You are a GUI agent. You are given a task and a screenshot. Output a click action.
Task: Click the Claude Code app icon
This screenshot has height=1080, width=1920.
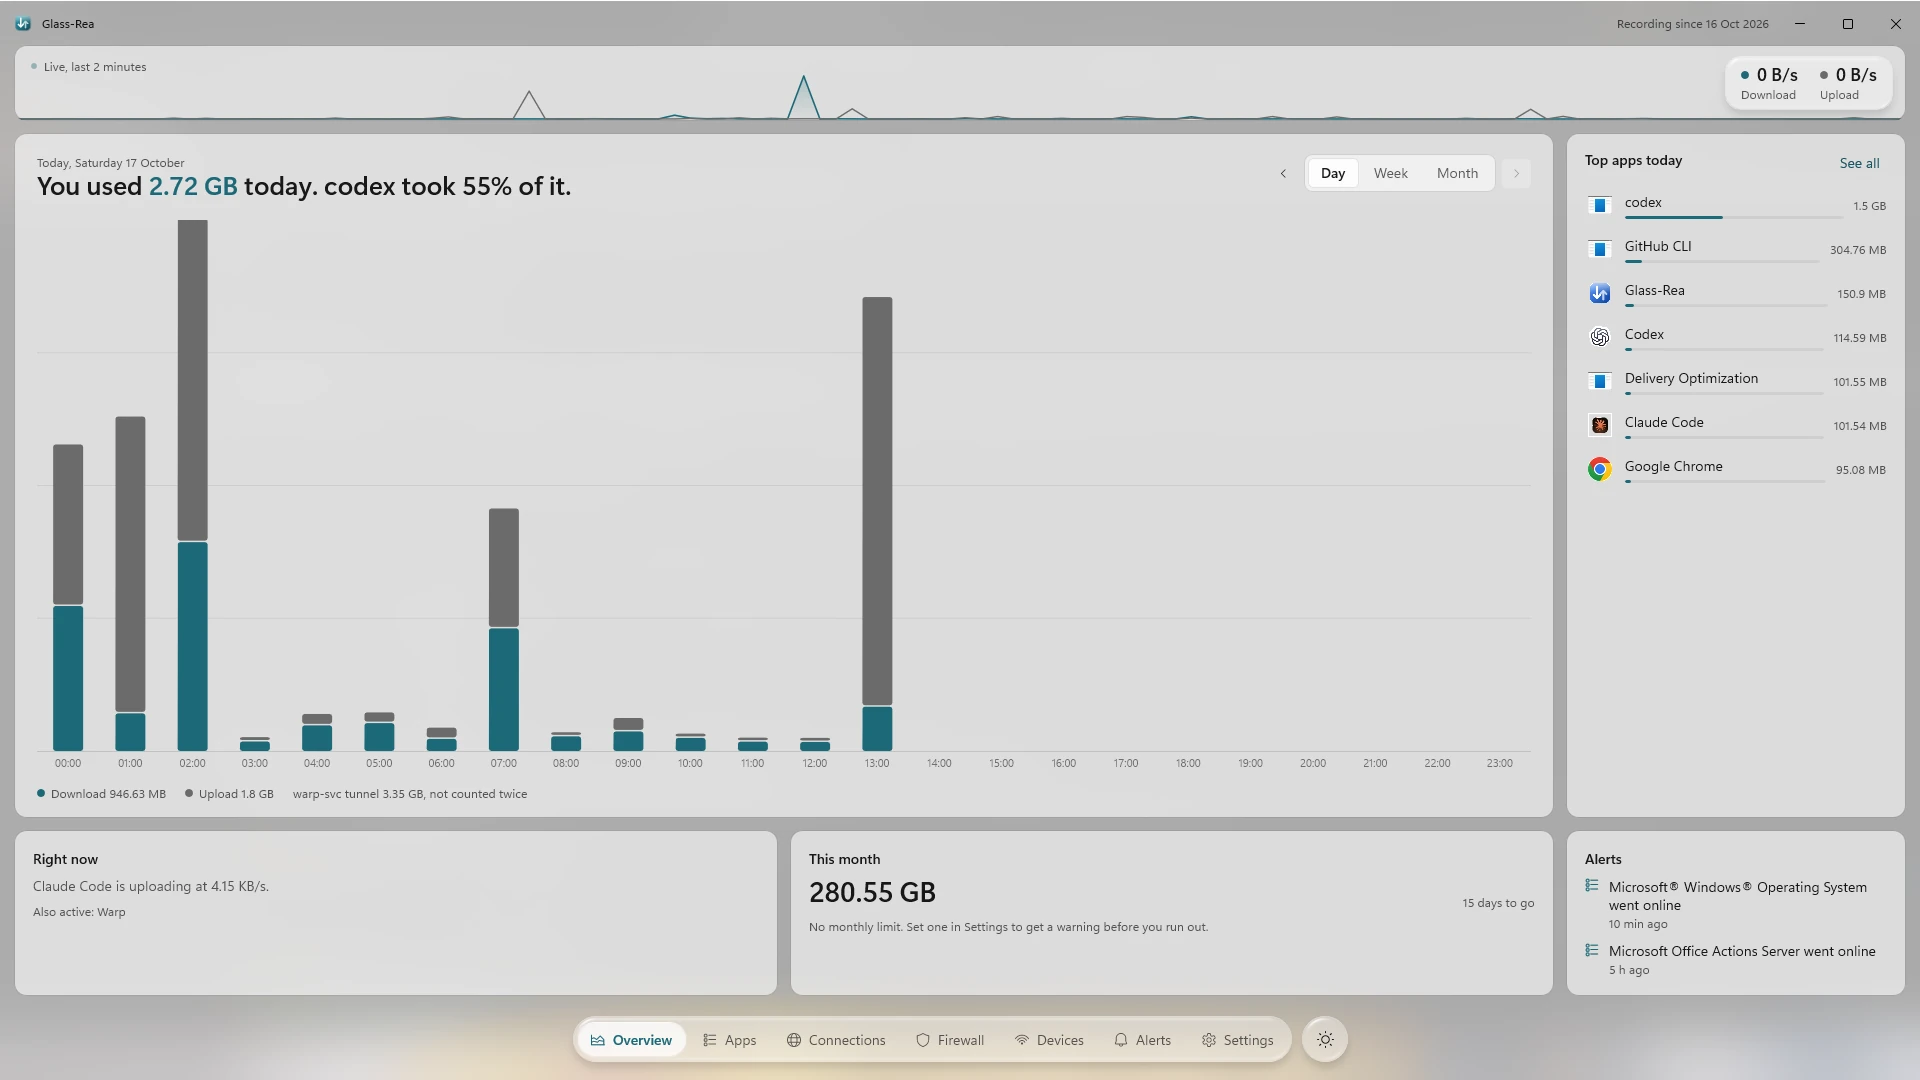[x=1599, y=425]
